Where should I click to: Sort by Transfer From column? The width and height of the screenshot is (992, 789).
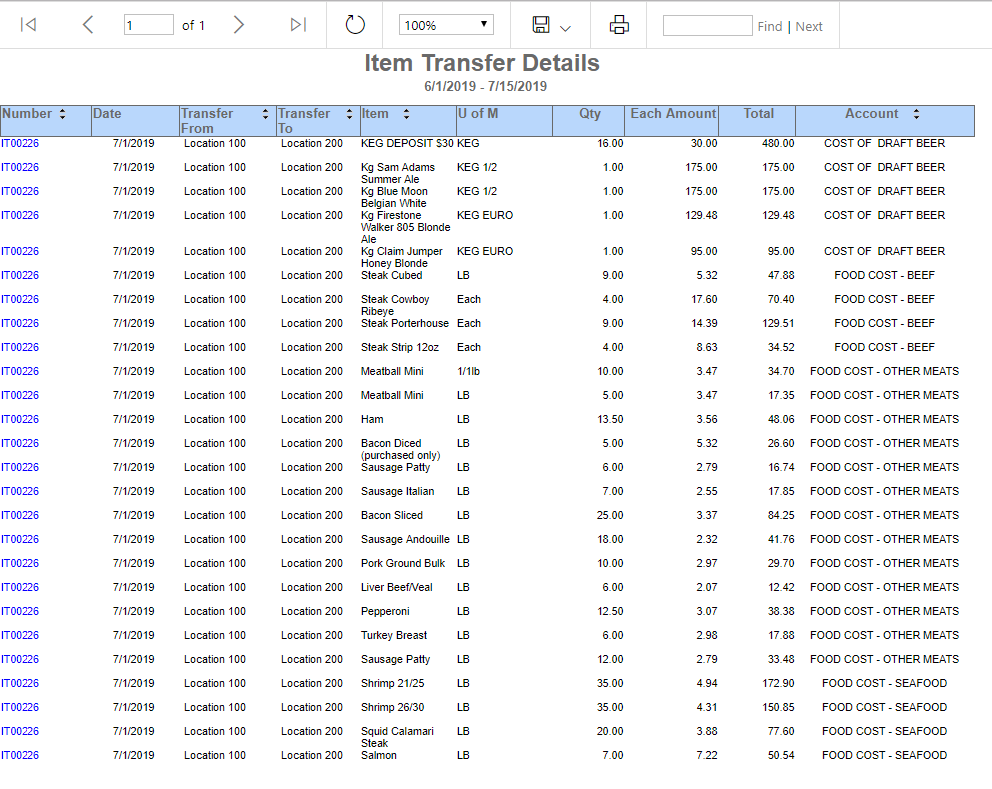[265, 114]
